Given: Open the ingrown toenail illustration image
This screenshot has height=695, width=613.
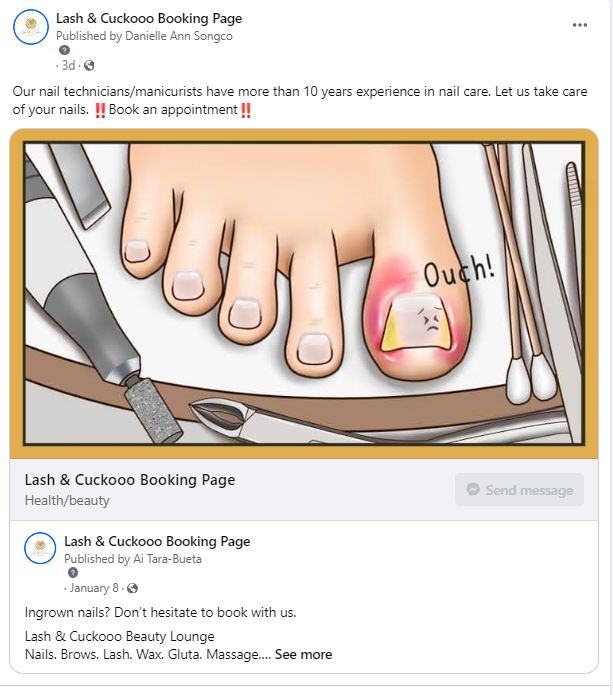Looking at the screenshot, I should pos(304,293).
